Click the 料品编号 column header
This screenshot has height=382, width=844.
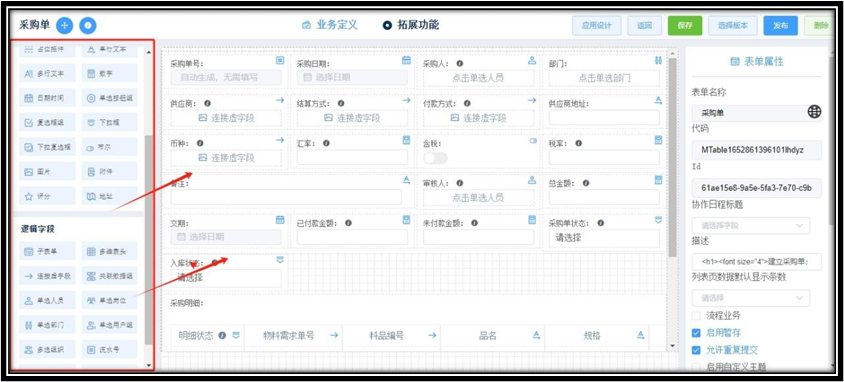point(391,336)
